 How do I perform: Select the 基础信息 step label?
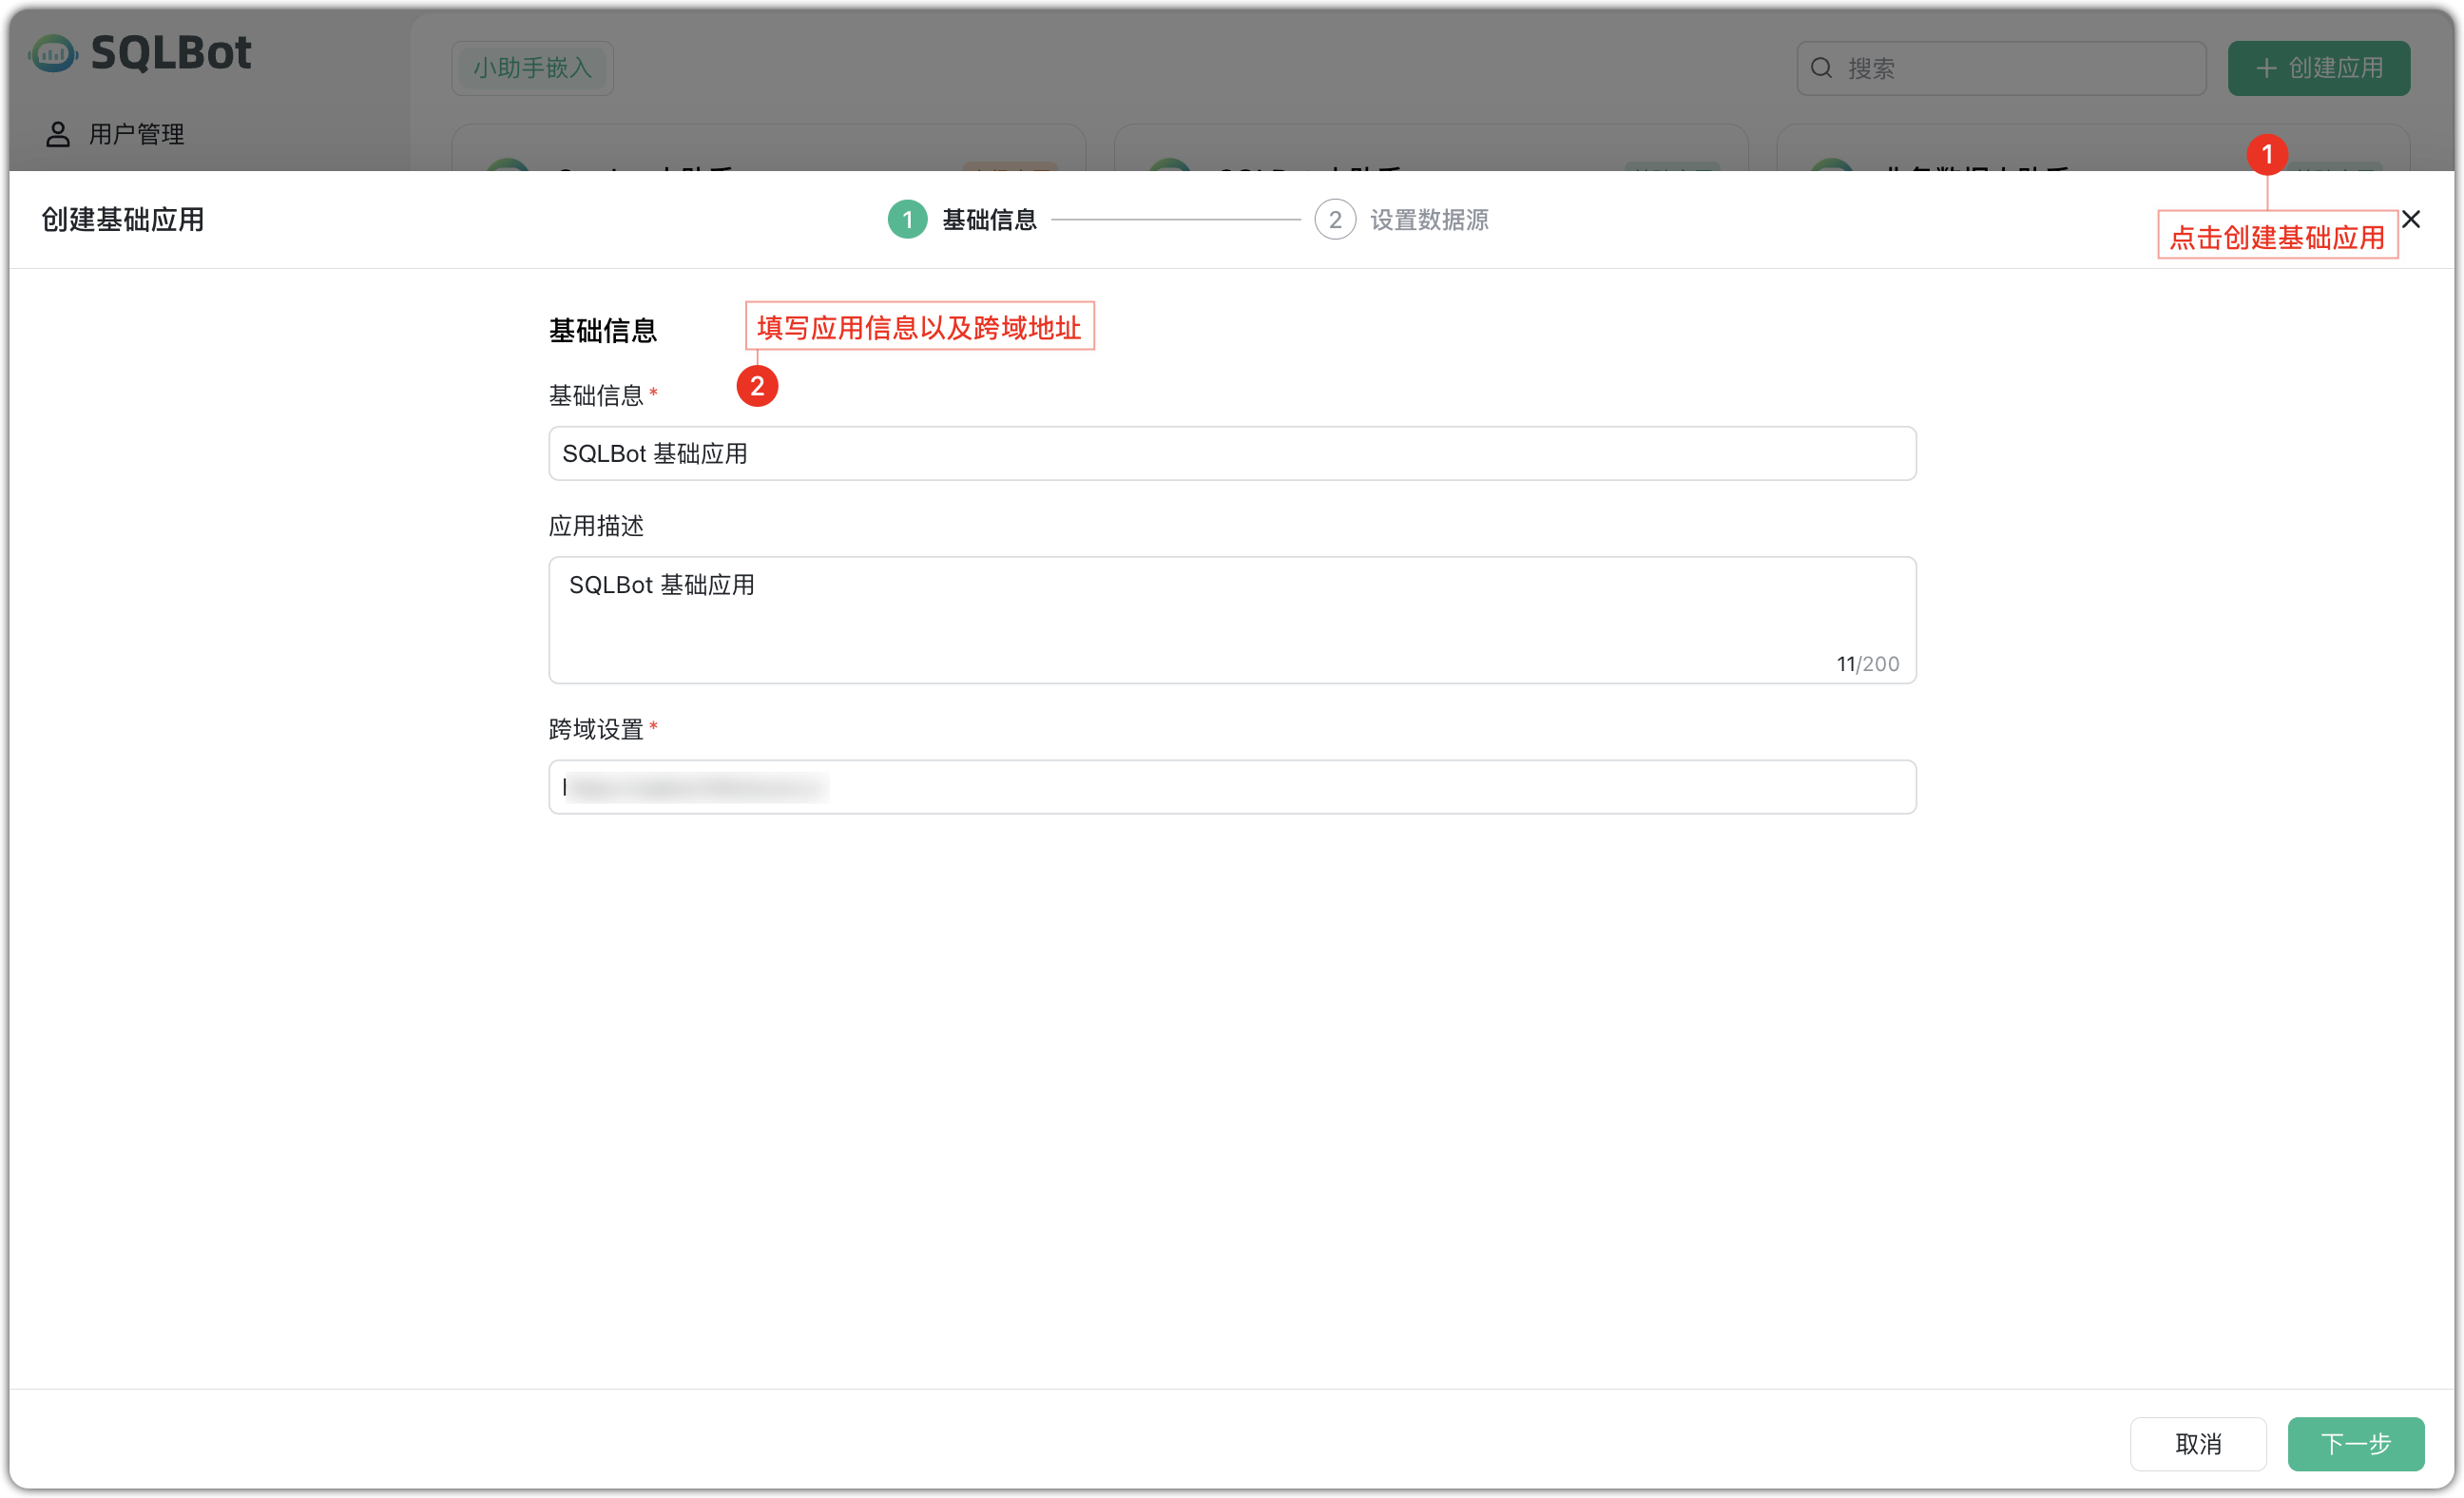989,219
